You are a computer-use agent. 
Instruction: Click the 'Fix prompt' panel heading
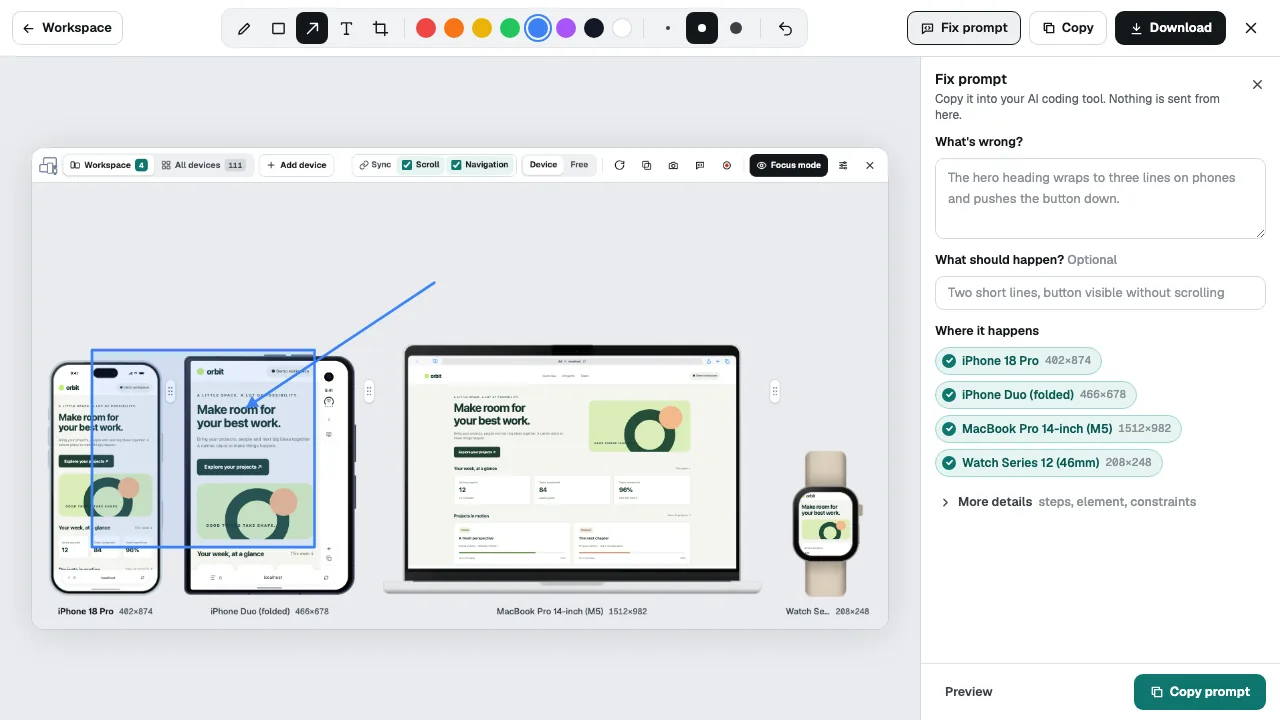tap(971, 79)
